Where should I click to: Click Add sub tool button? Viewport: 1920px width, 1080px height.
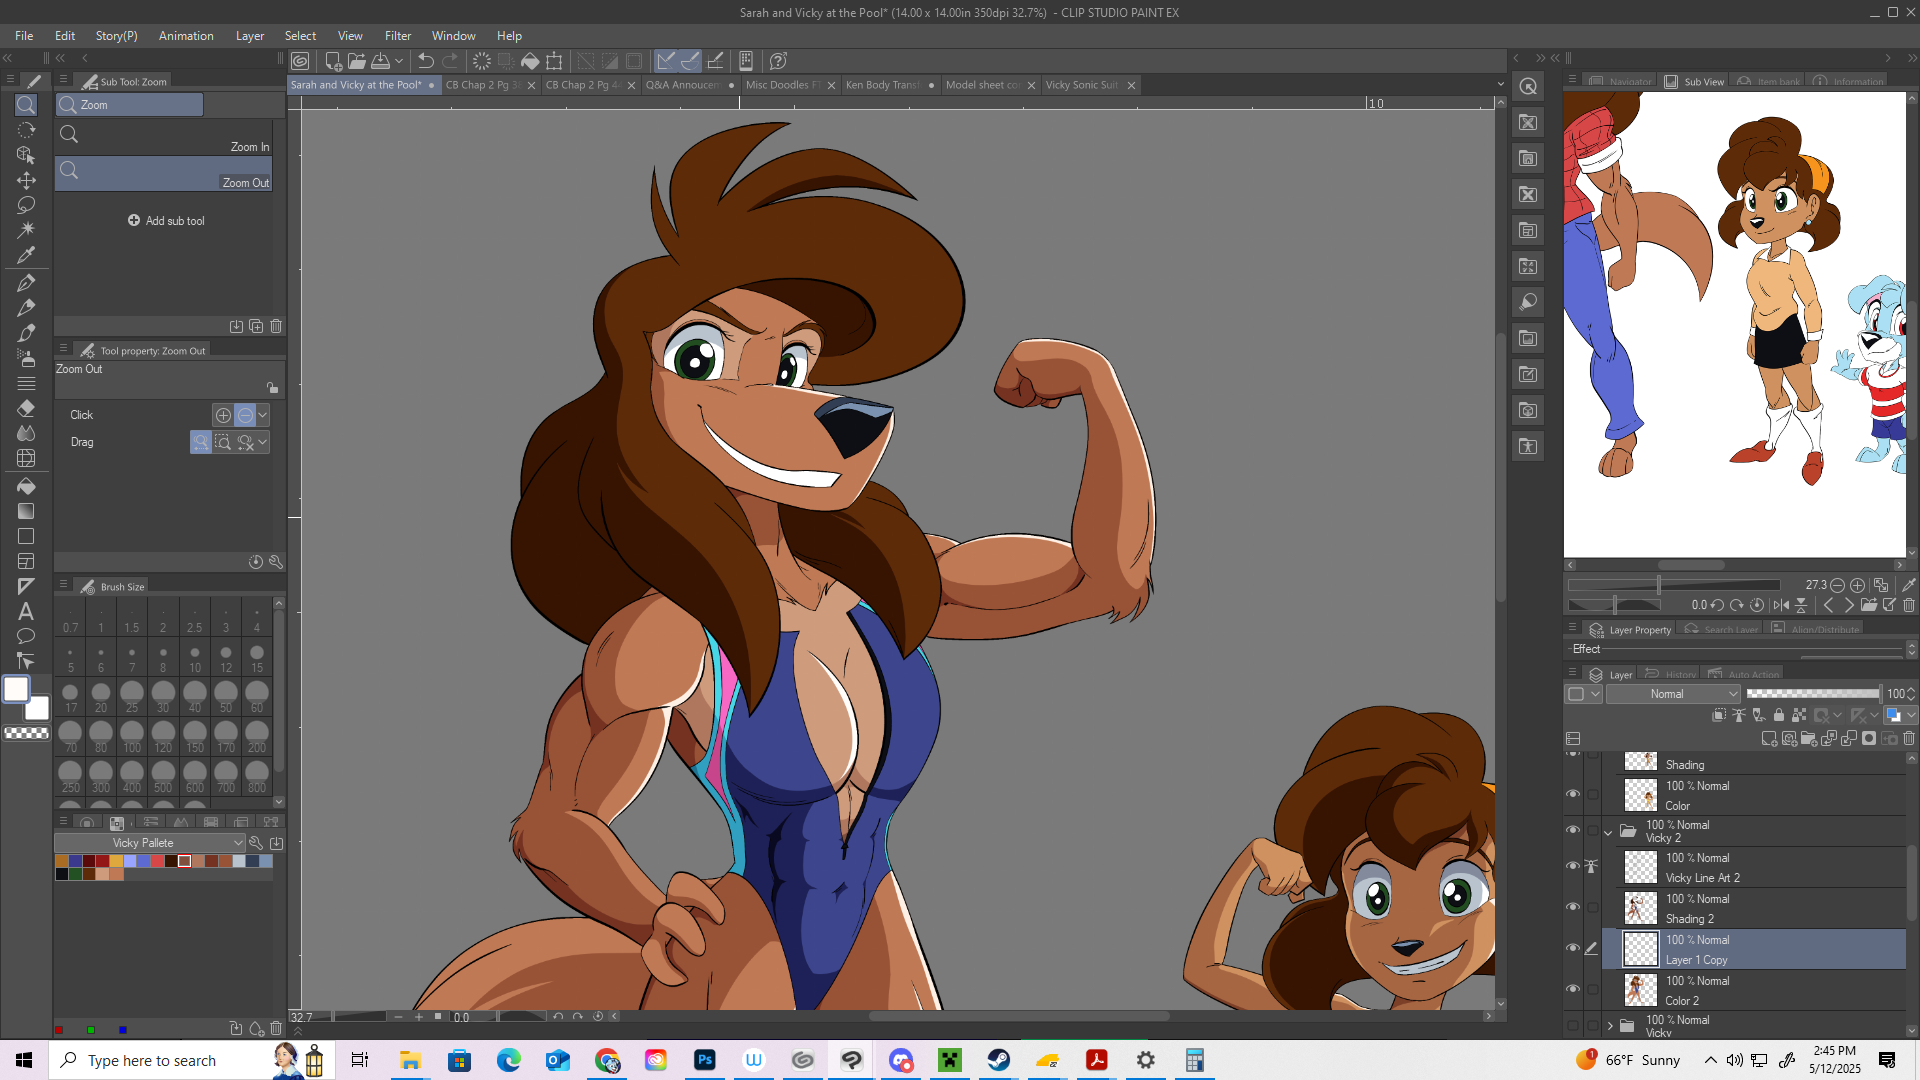click(x=166, y=221)
